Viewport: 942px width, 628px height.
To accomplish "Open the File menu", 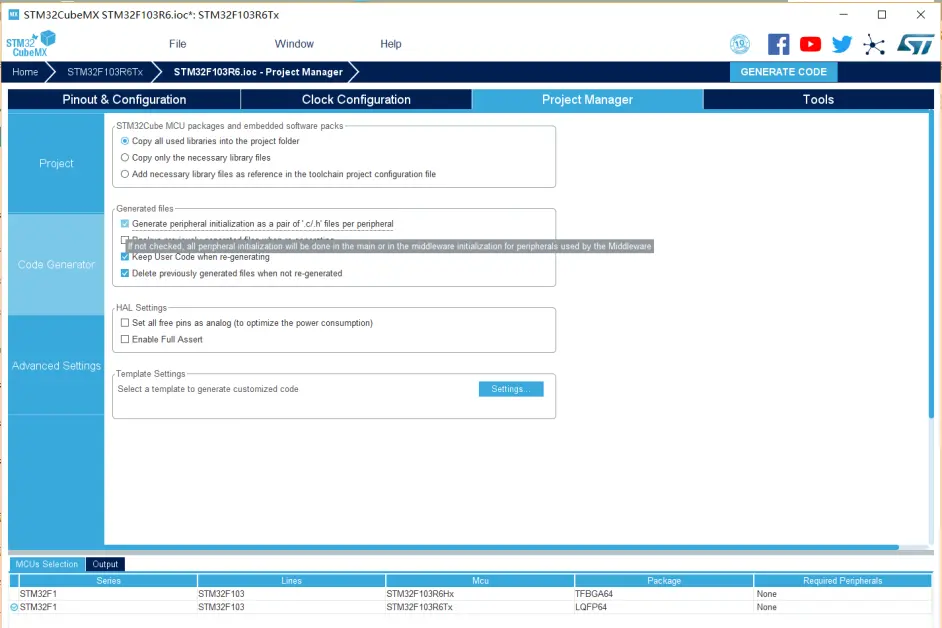I will click(177, 44).
